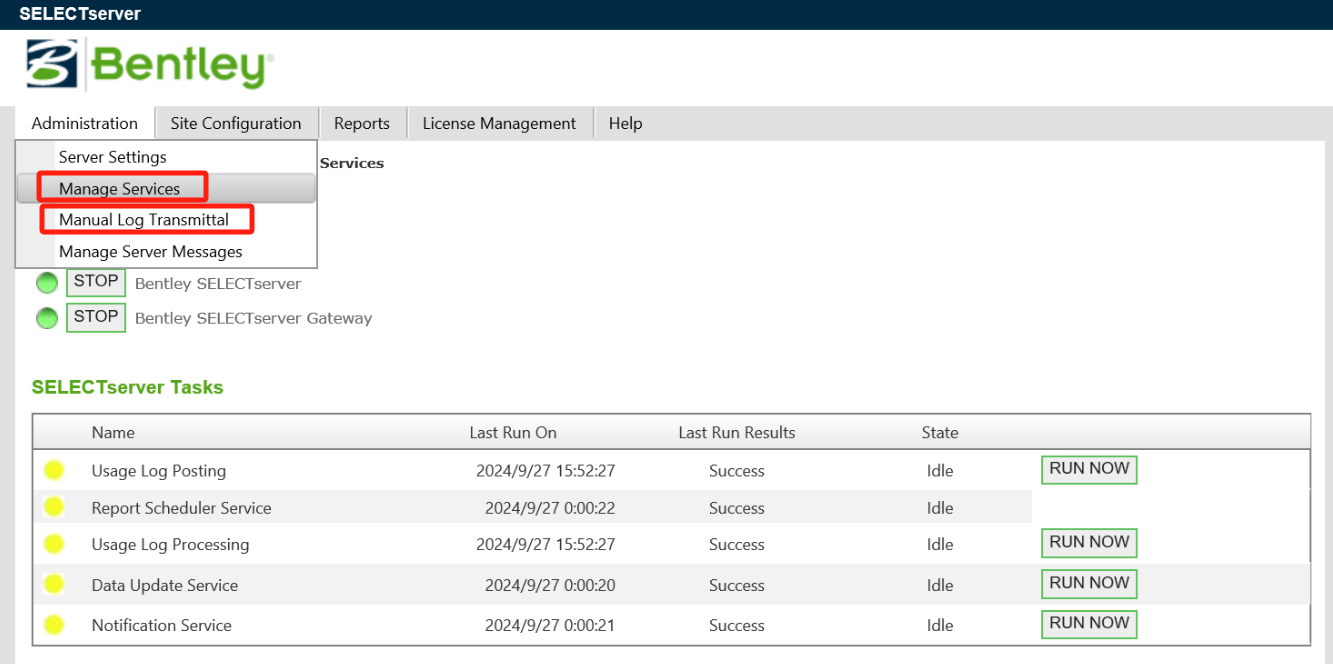Open the Help tab
1333x664 pixels.
tap(625, 123)
